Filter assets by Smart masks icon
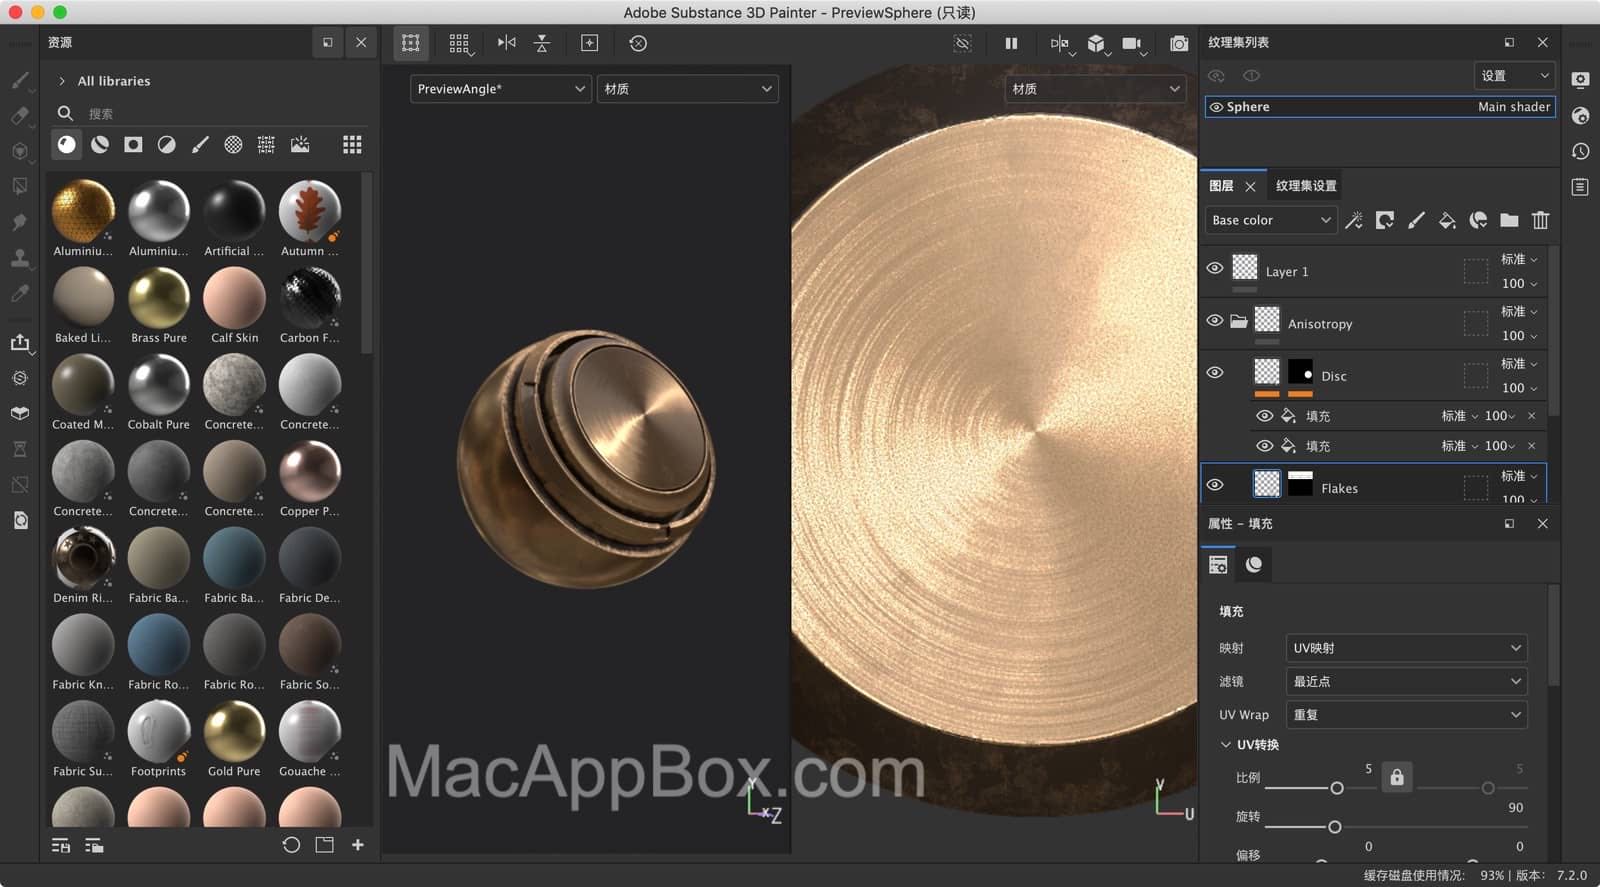This screenshot has height=887, width=1600. 133,144
